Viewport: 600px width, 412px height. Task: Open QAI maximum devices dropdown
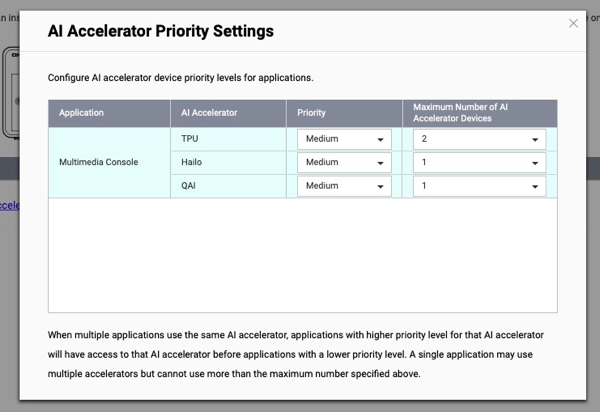(479, 186)
